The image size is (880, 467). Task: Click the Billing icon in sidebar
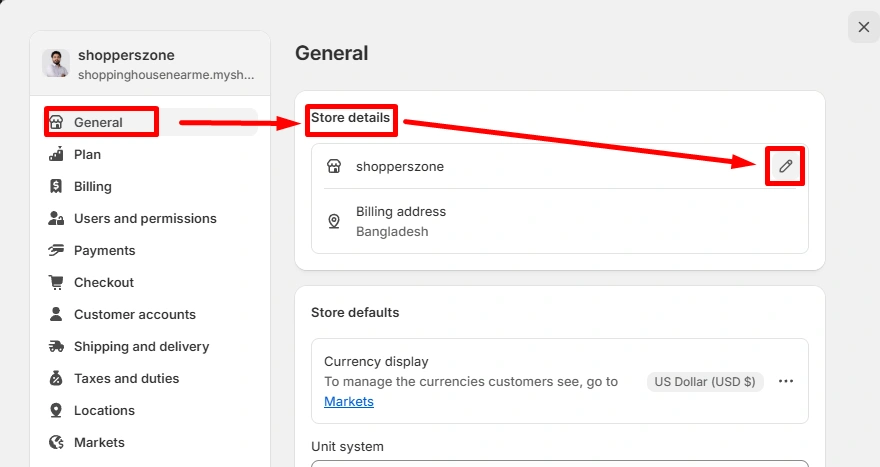[x=57, y=186]
